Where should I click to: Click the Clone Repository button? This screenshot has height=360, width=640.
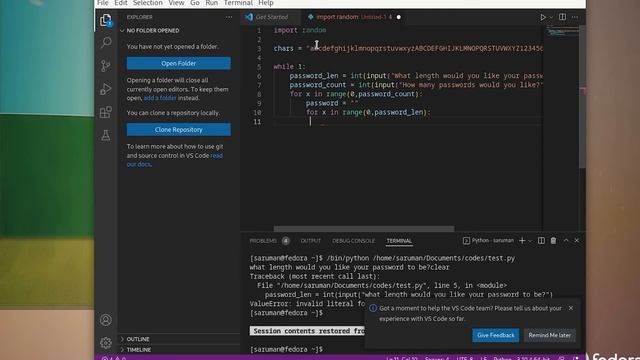pyautogui.click(x=178, y=129)
